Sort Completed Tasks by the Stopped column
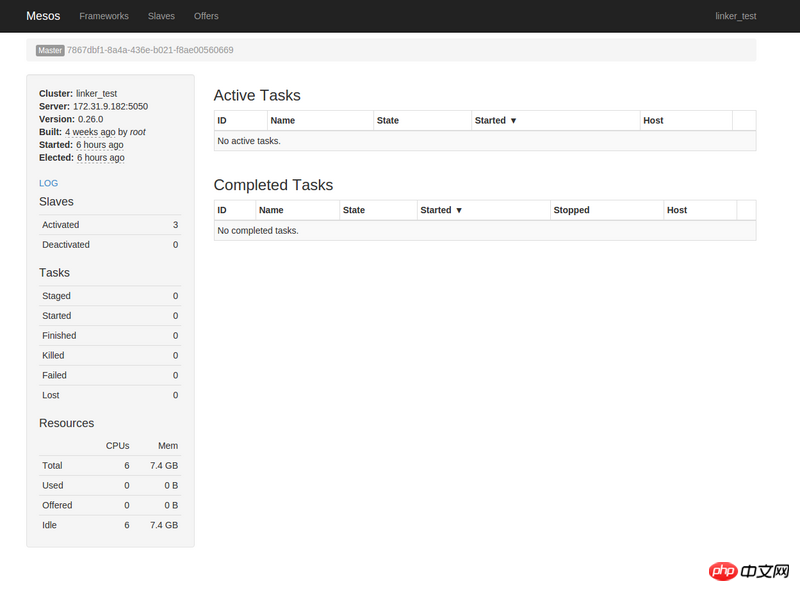 coord(571,210)
